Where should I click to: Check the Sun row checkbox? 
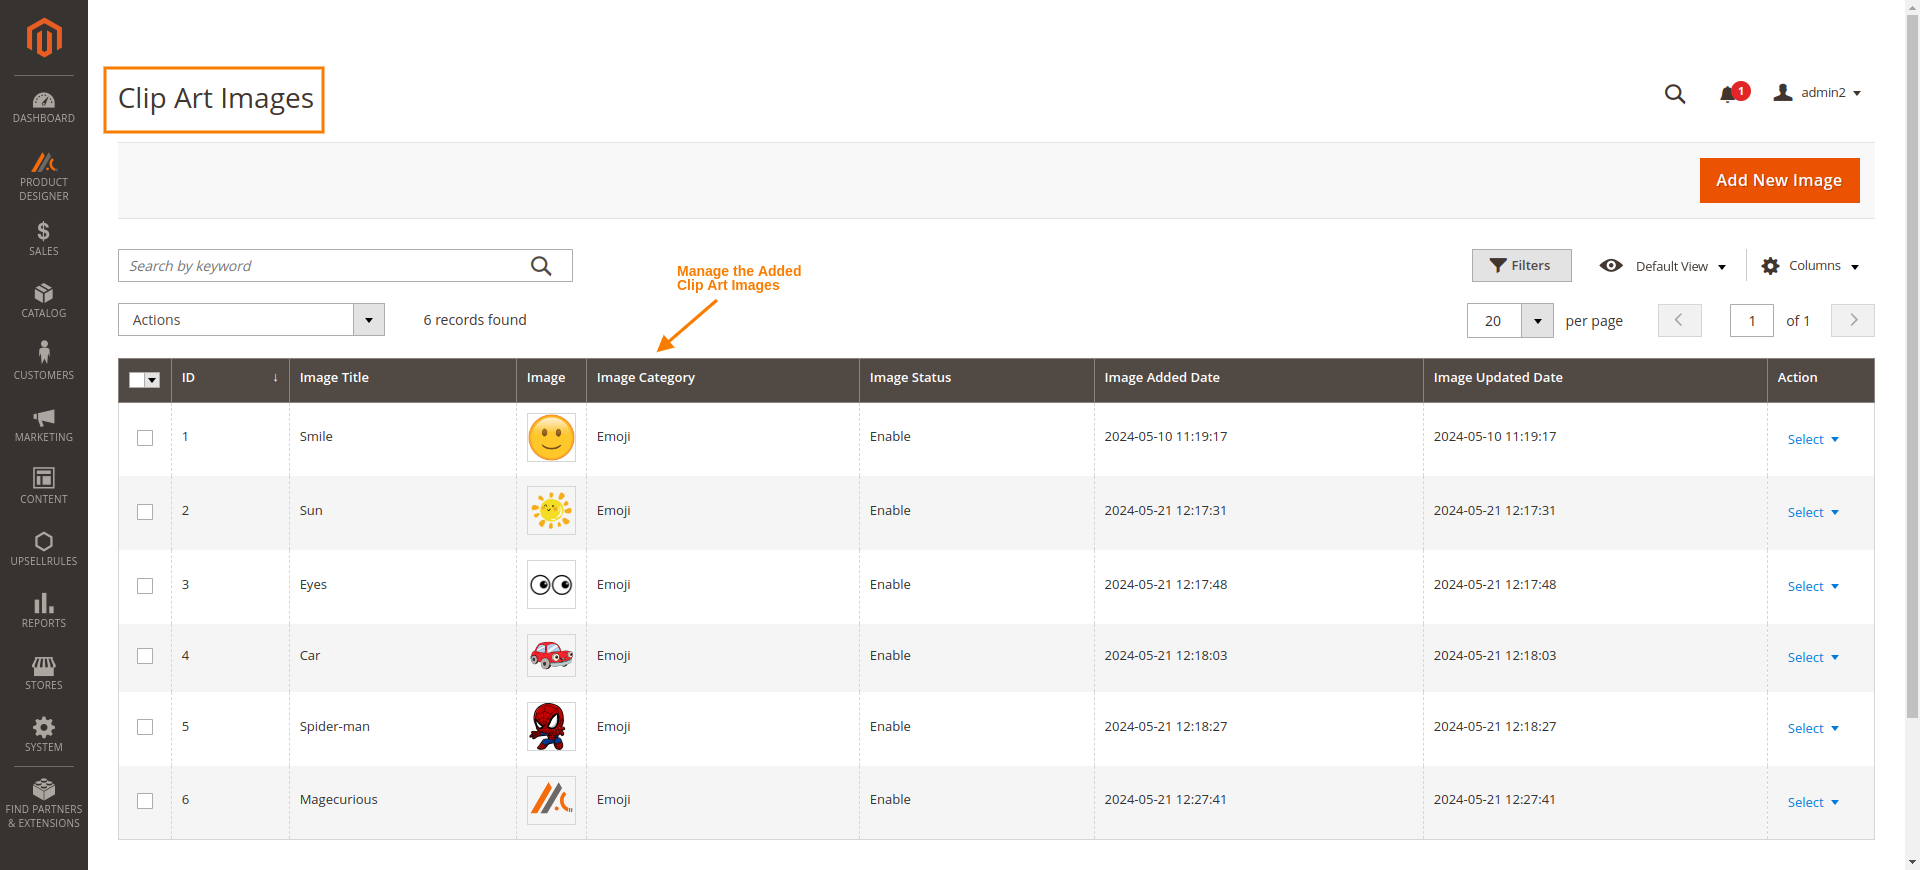pos(145,512)
